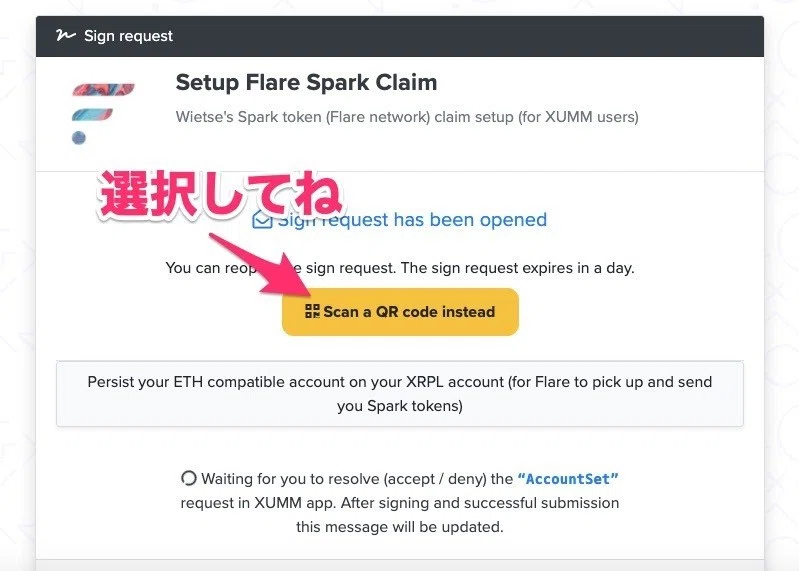
Task: Click the loading spinner beside Waiting text
Action: tap(189, 478)
